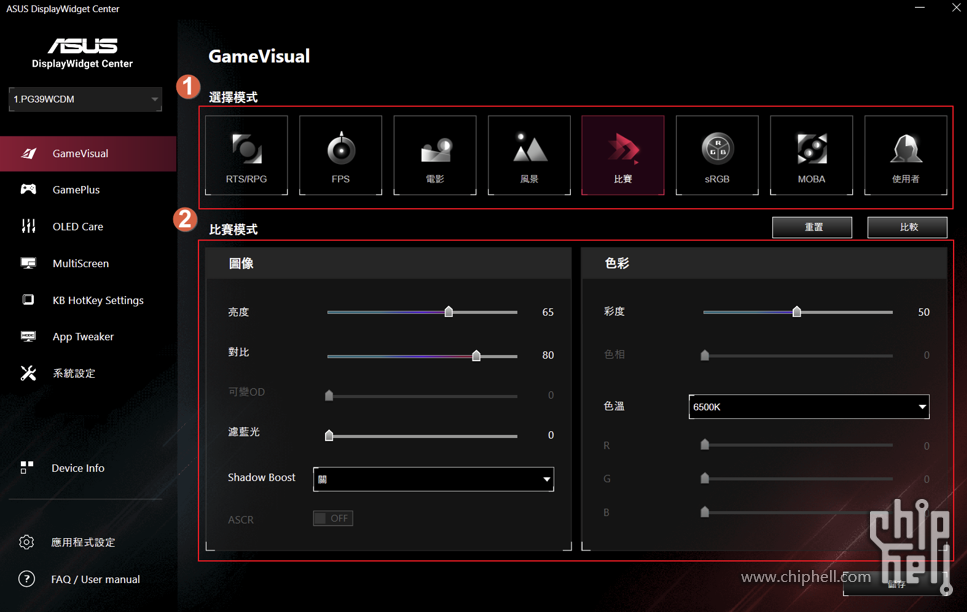Select the 比賽 racing mode tile

pos(623,155)
